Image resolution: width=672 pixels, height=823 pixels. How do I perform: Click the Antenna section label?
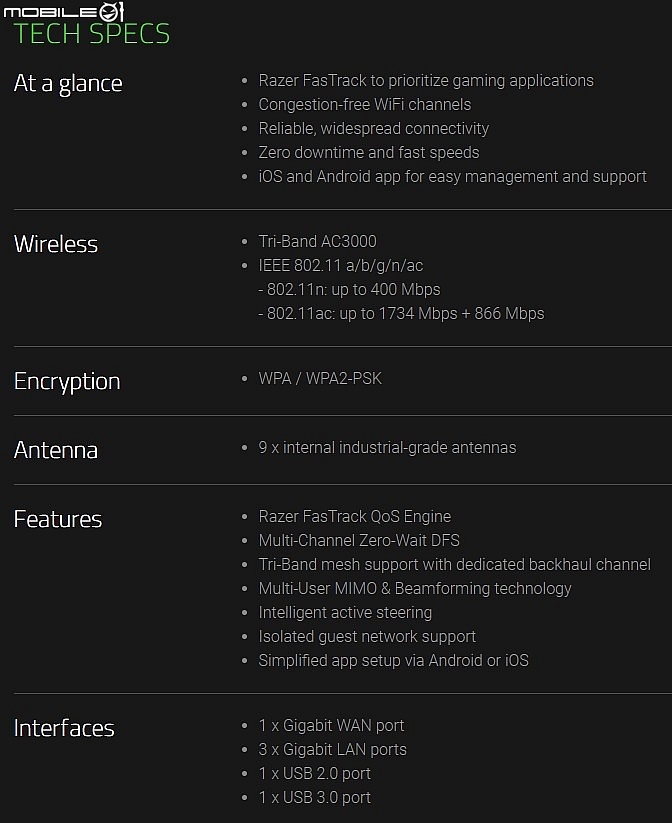pos(56,450)
